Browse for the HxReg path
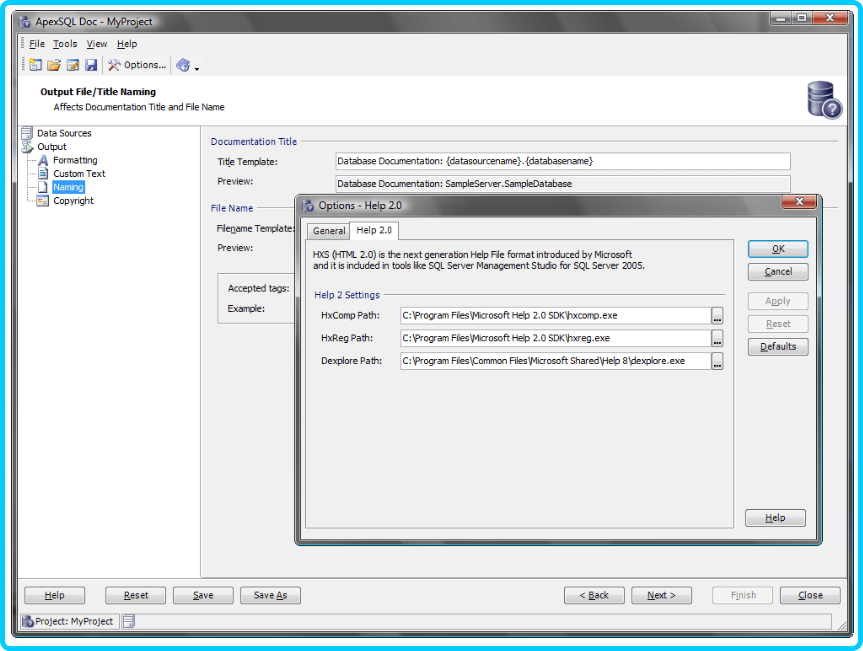Screen dimensions: 863x651 [x=717, y=338]
